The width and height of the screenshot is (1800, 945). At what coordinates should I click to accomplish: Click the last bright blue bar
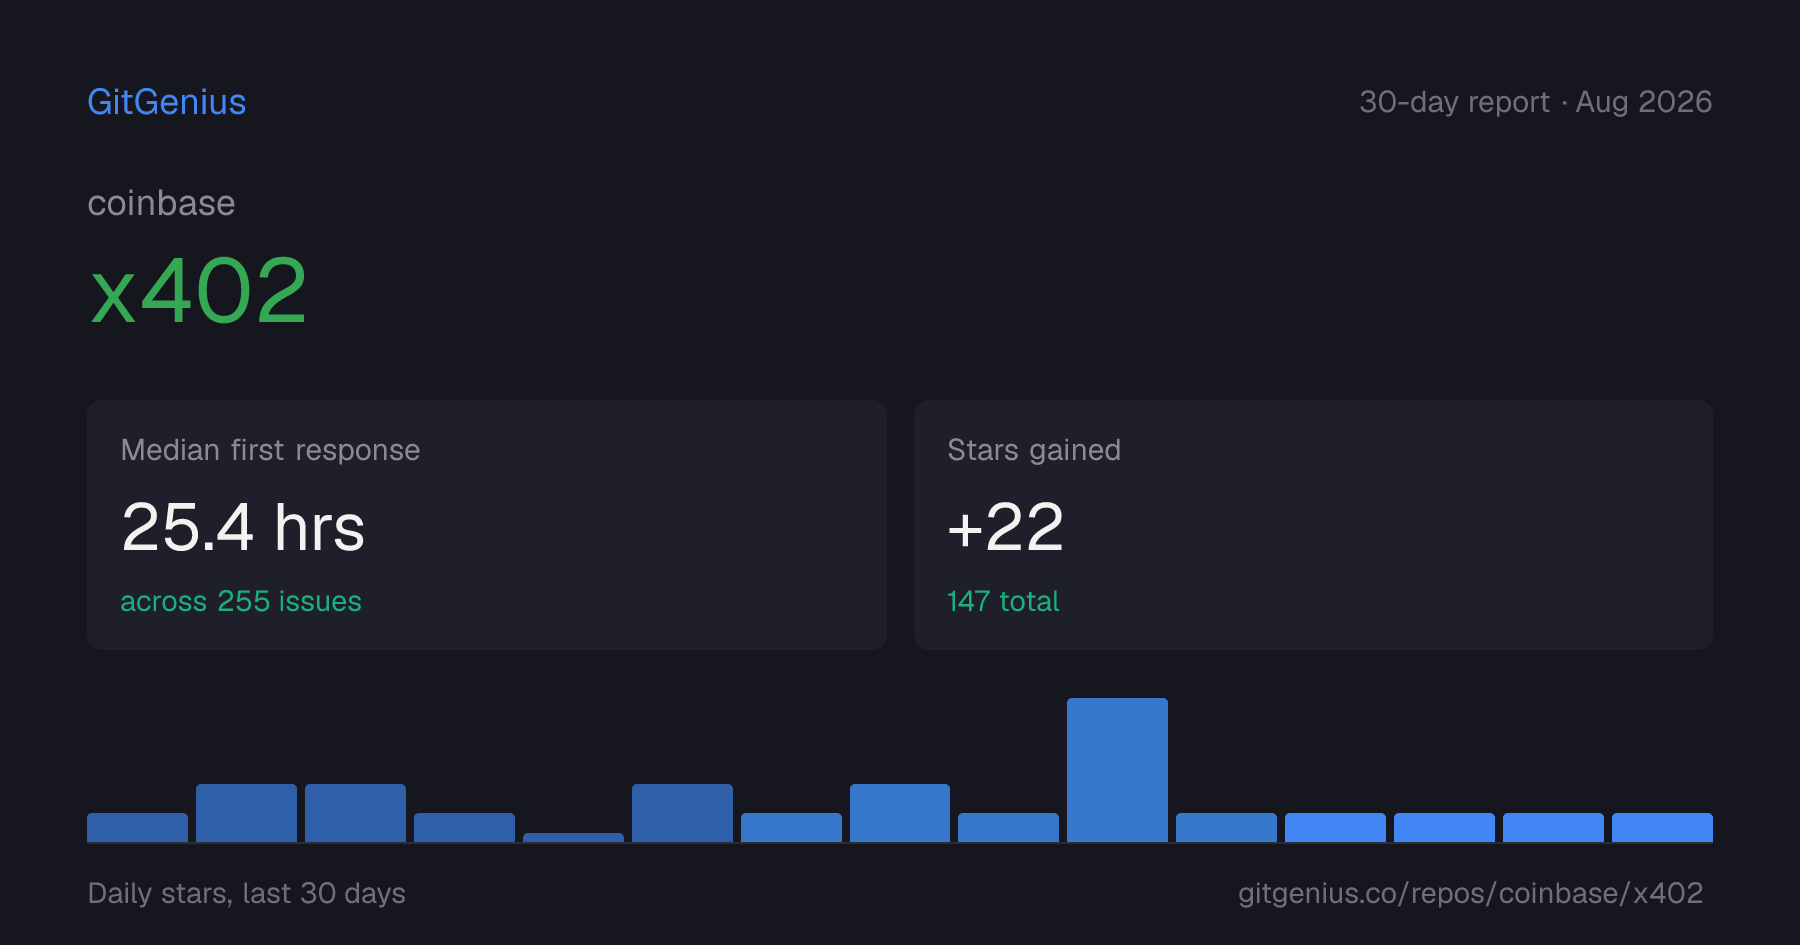(1662, 827)
